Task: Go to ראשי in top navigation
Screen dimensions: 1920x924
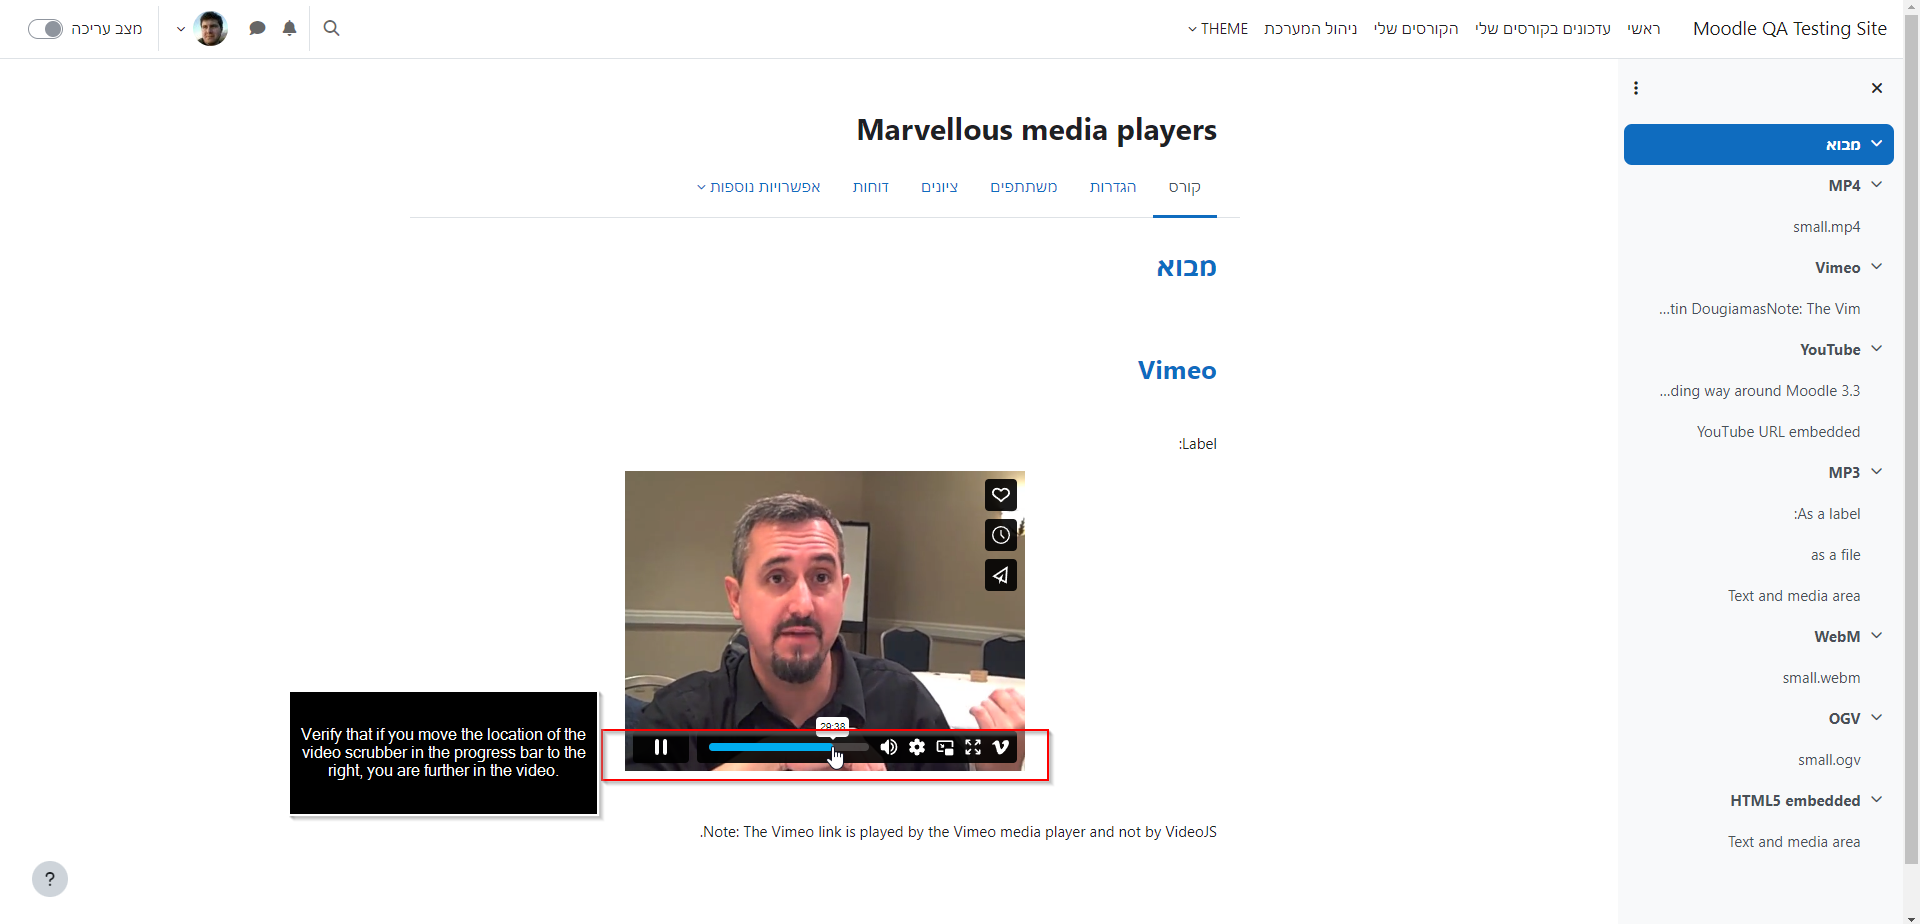Action: [x=1643, y=29]
